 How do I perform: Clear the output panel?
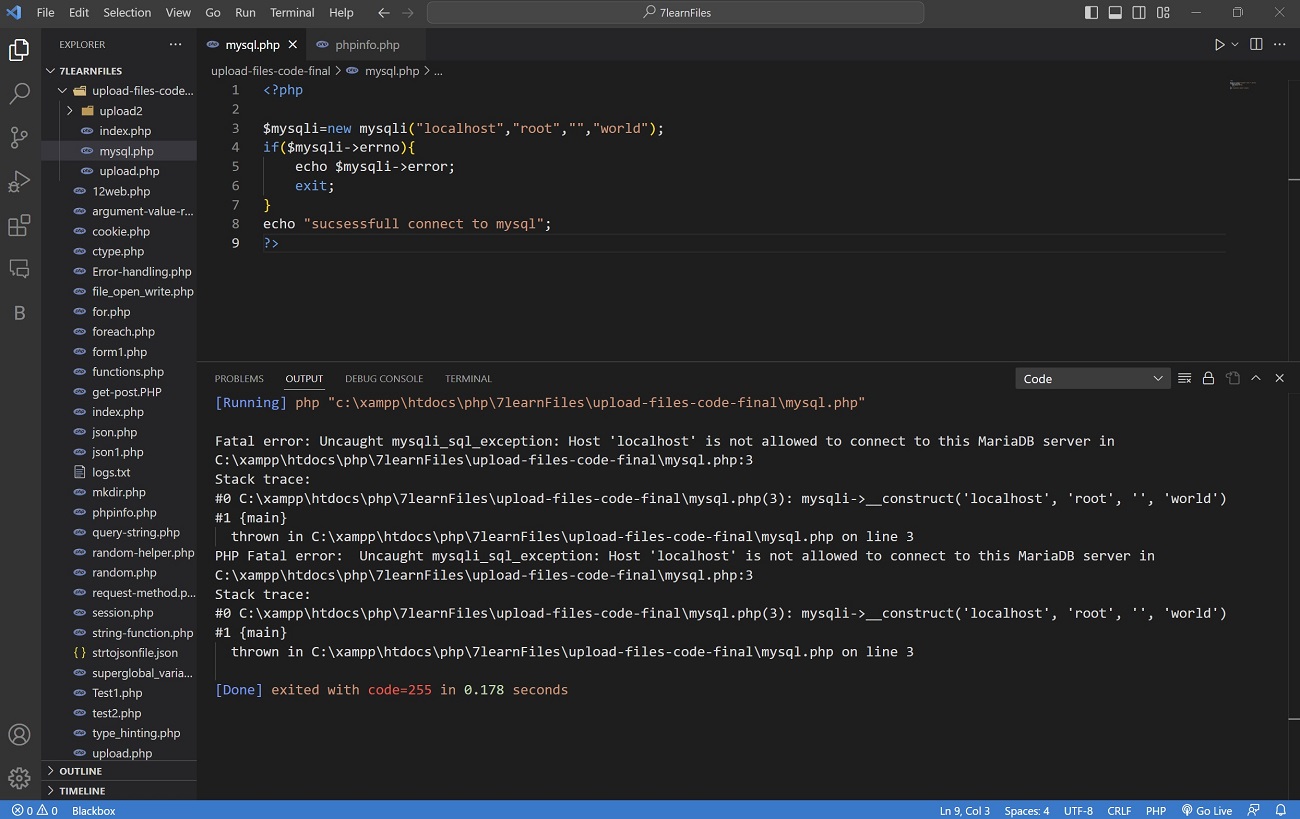point(1185,379)
